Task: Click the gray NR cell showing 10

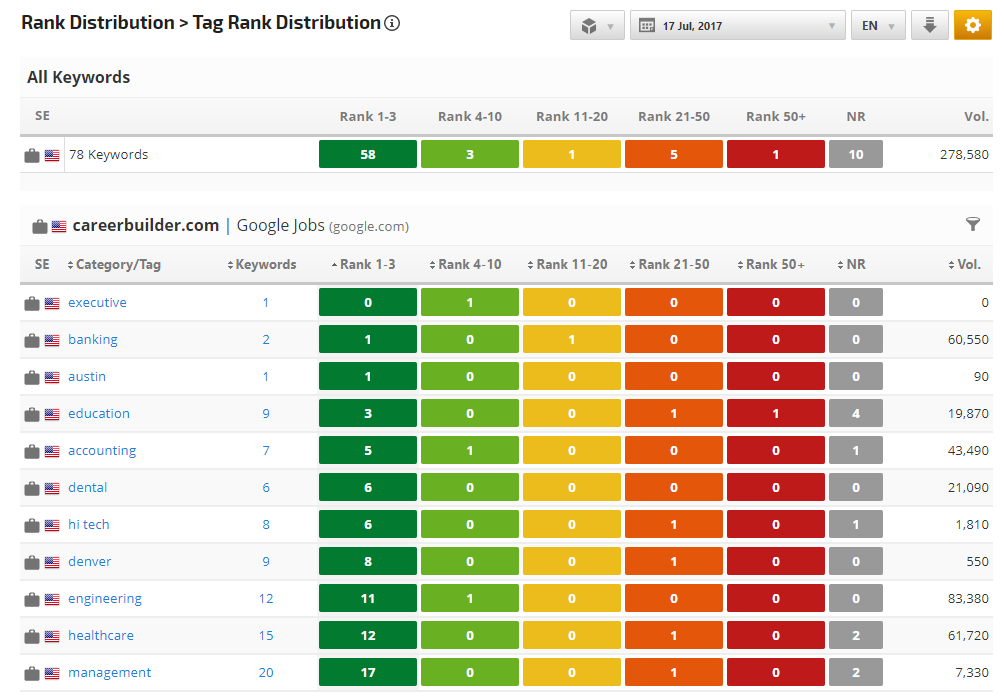Action: [x=855, y=155]
